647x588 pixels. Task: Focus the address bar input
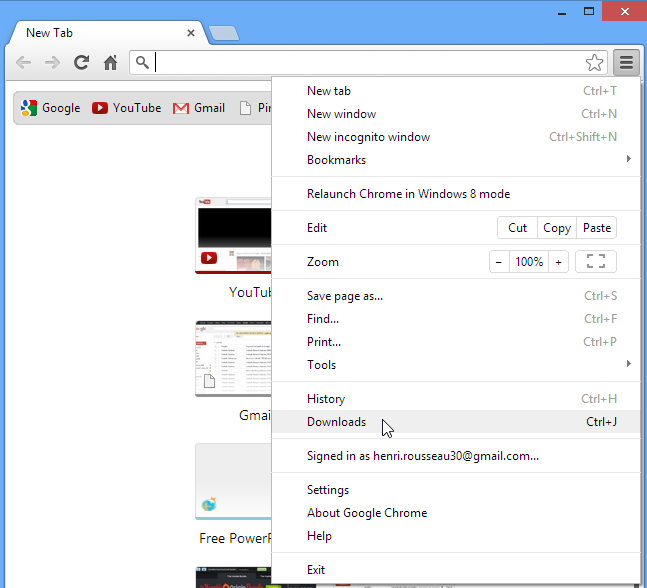(x=368, y=63)
